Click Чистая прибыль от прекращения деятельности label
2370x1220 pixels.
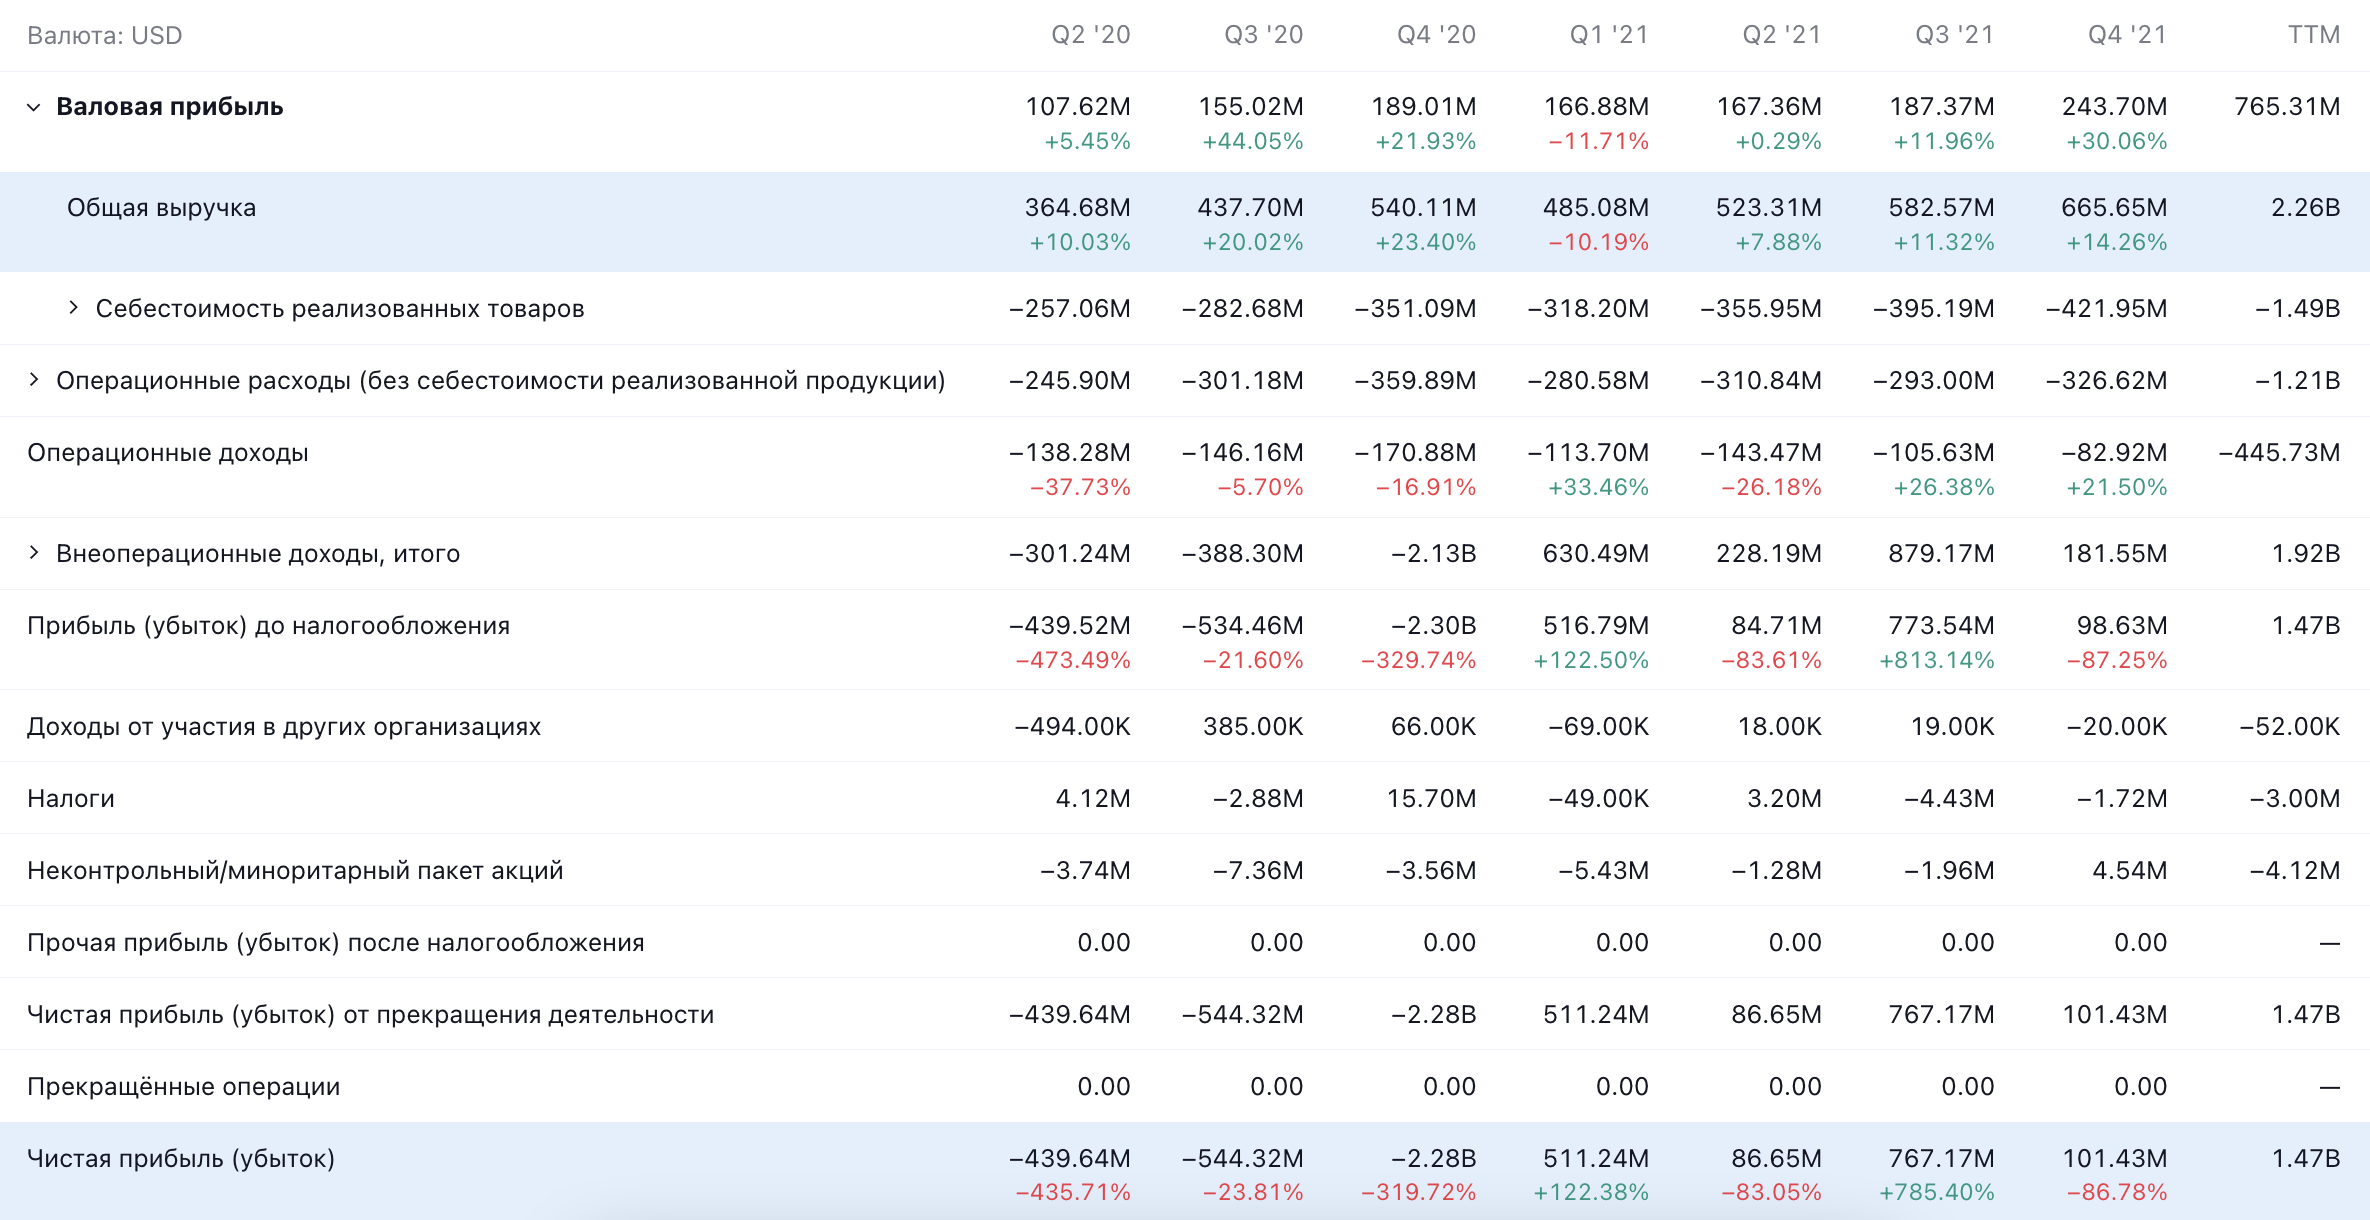[371, 1014]
